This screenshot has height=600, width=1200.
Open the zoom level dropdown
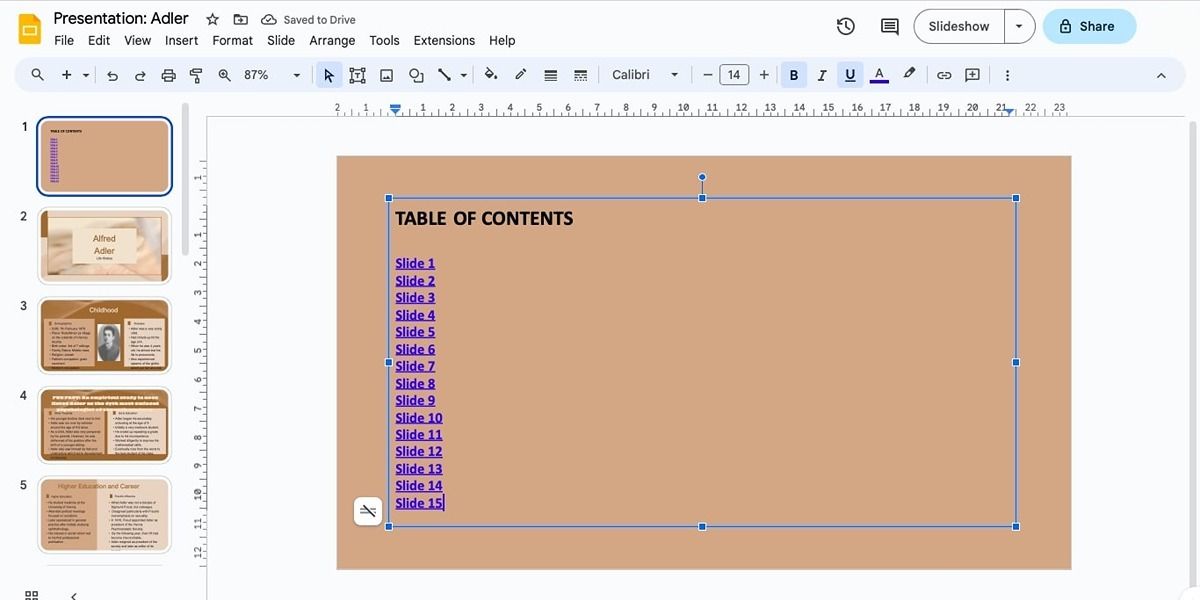tap(296, 74)
